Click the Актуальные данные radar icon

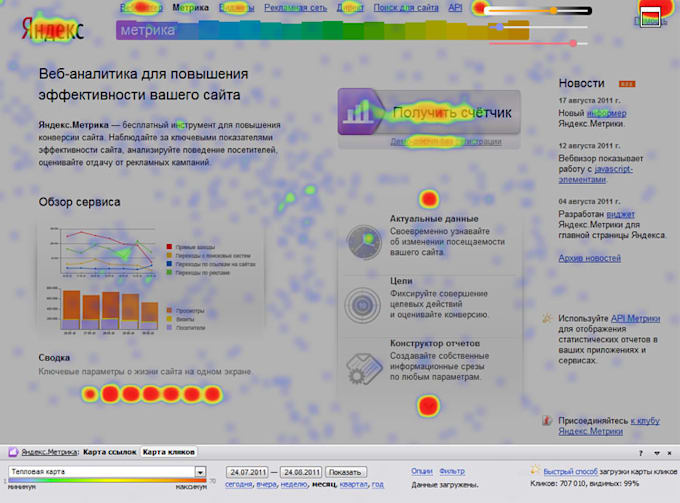361,240
